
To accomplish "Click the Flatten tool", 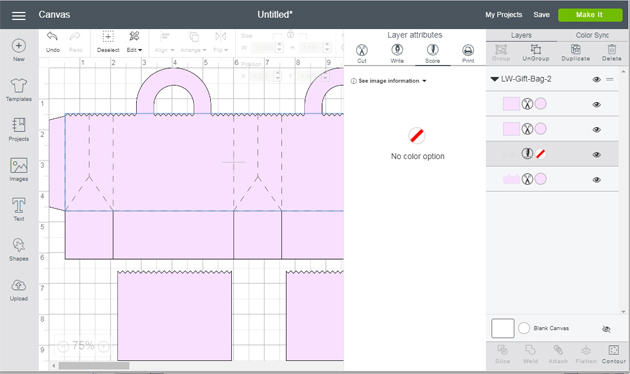I will click(x=585, y=354).
